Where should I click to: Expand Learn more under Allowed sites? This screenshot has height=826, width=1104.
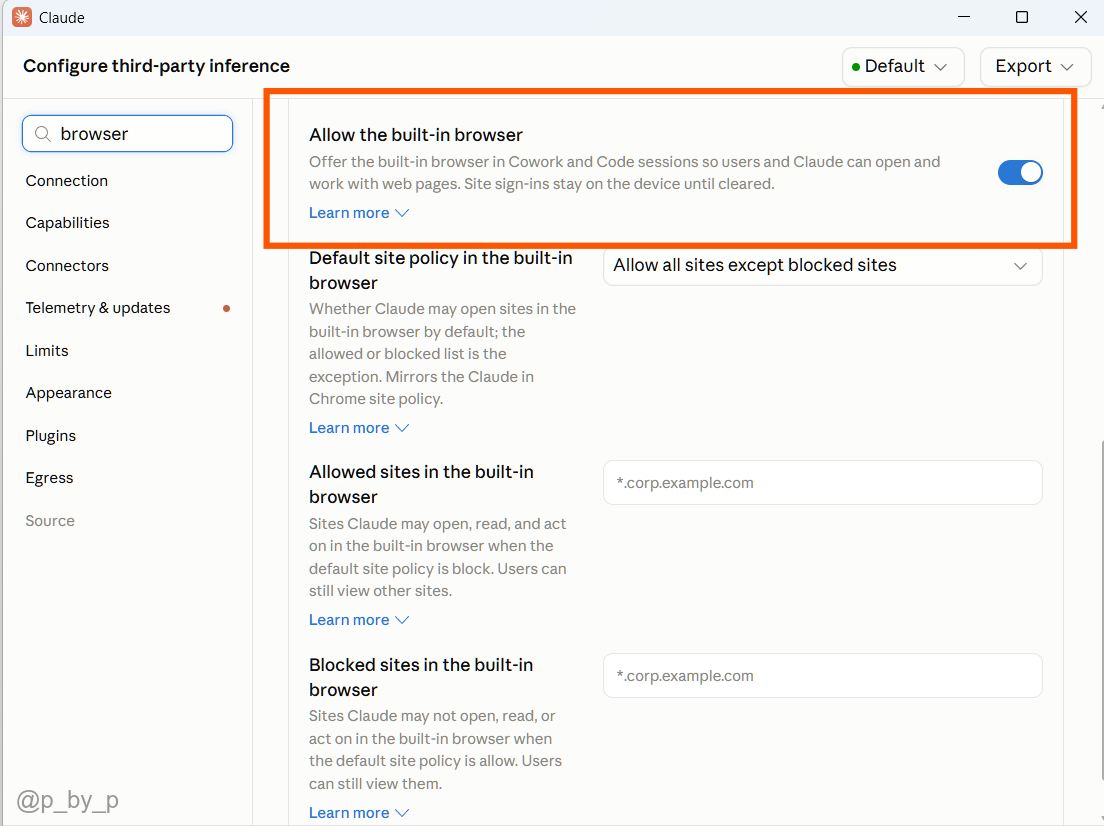click(x=358, y=620)
